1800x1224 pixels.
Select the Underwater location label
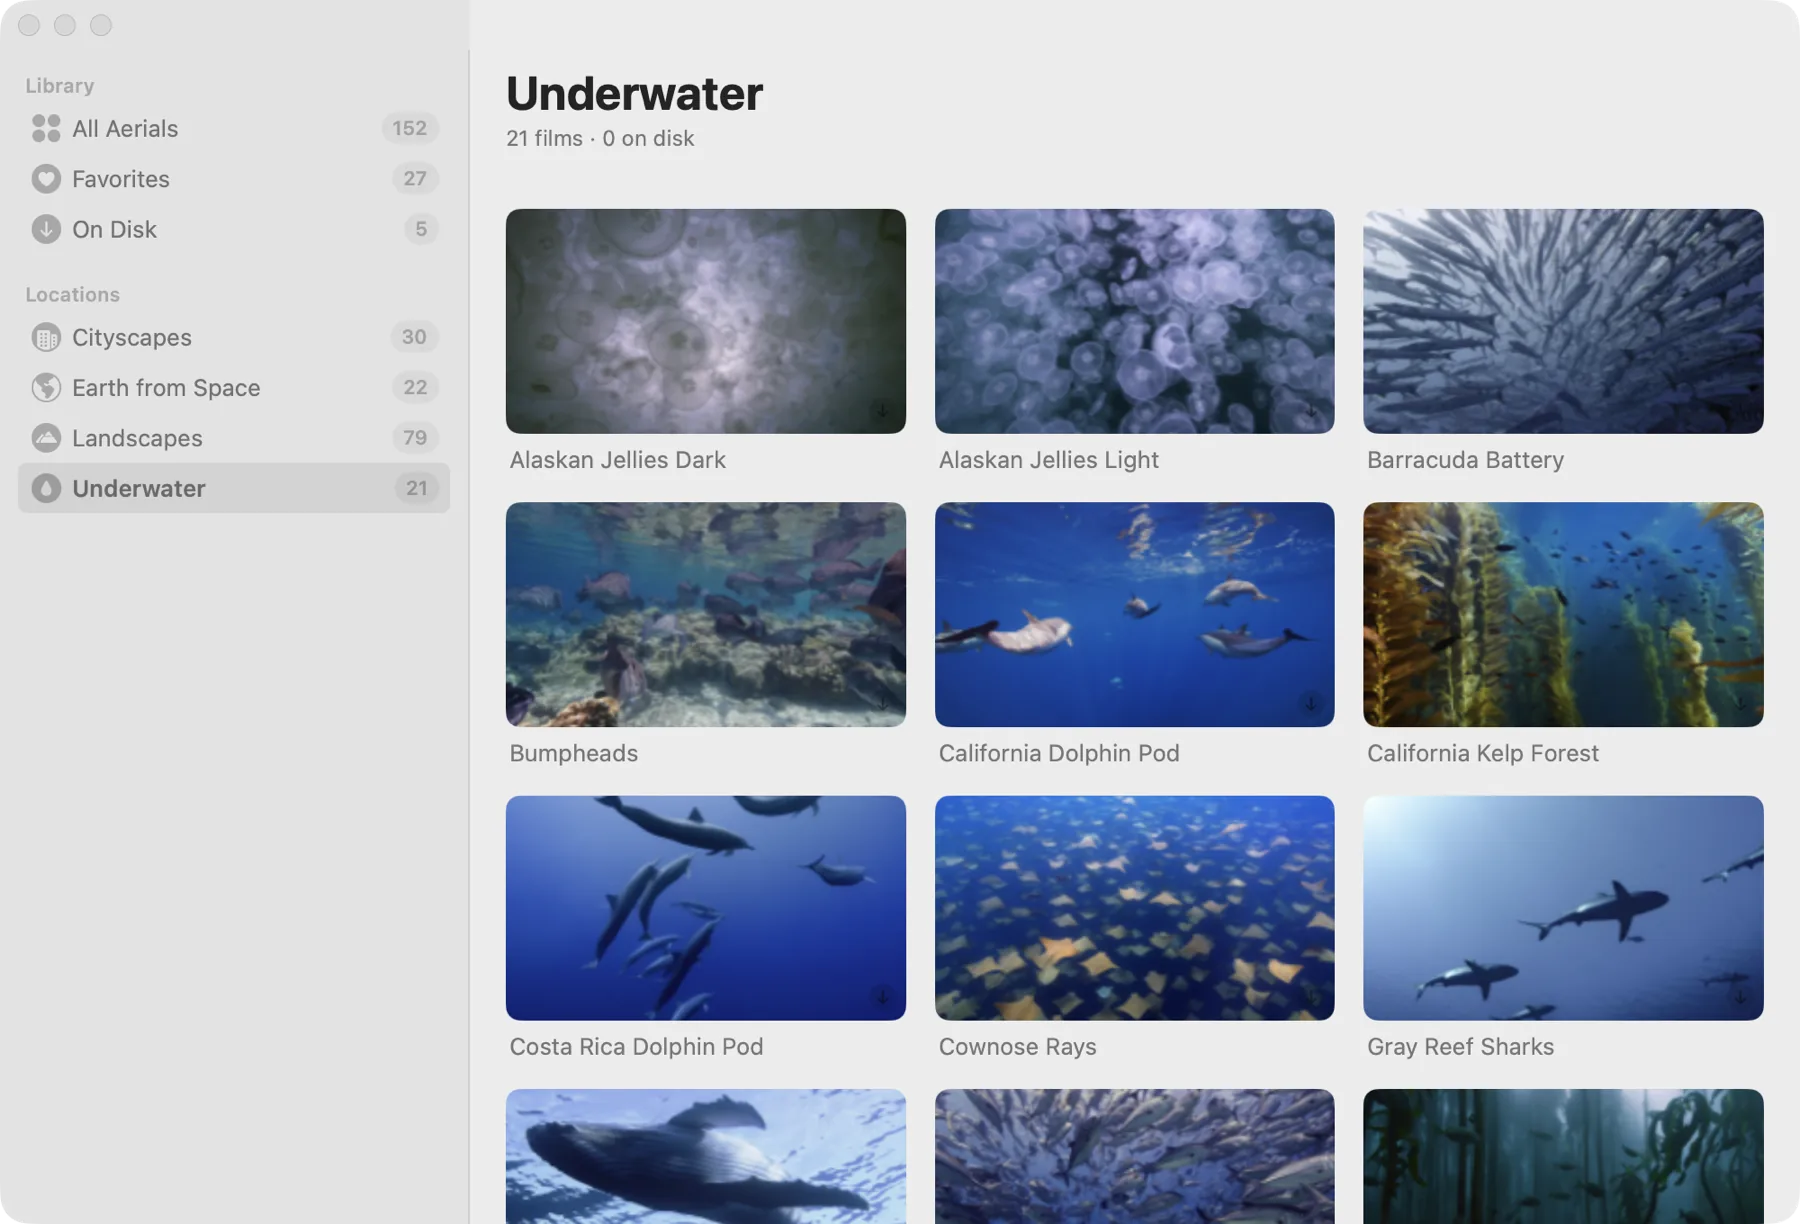[139, 488]
